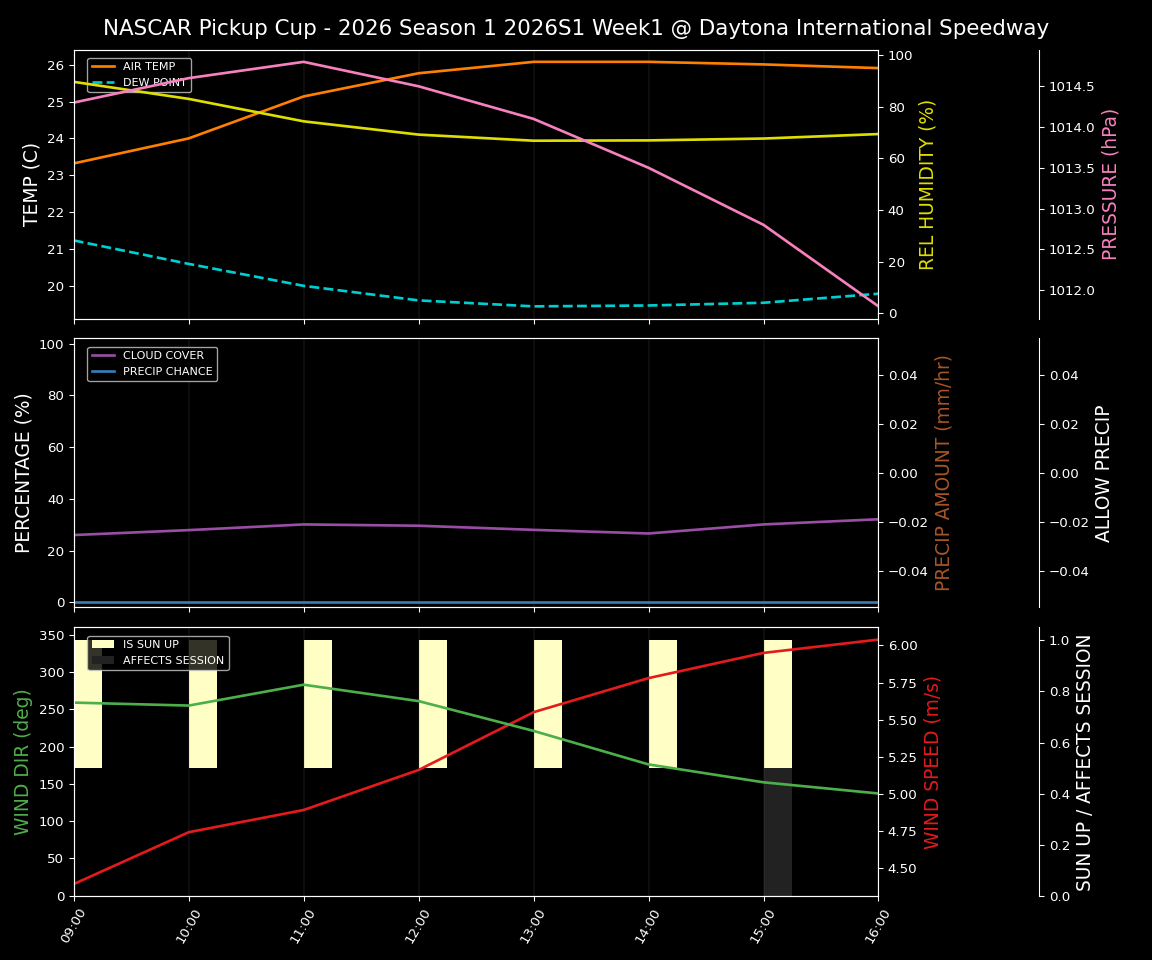The width and height of the screenshot is (1152, 960).
Task: Toggle the PRECIP CHANCE legend entry
Action: click(x=165, y=370)
